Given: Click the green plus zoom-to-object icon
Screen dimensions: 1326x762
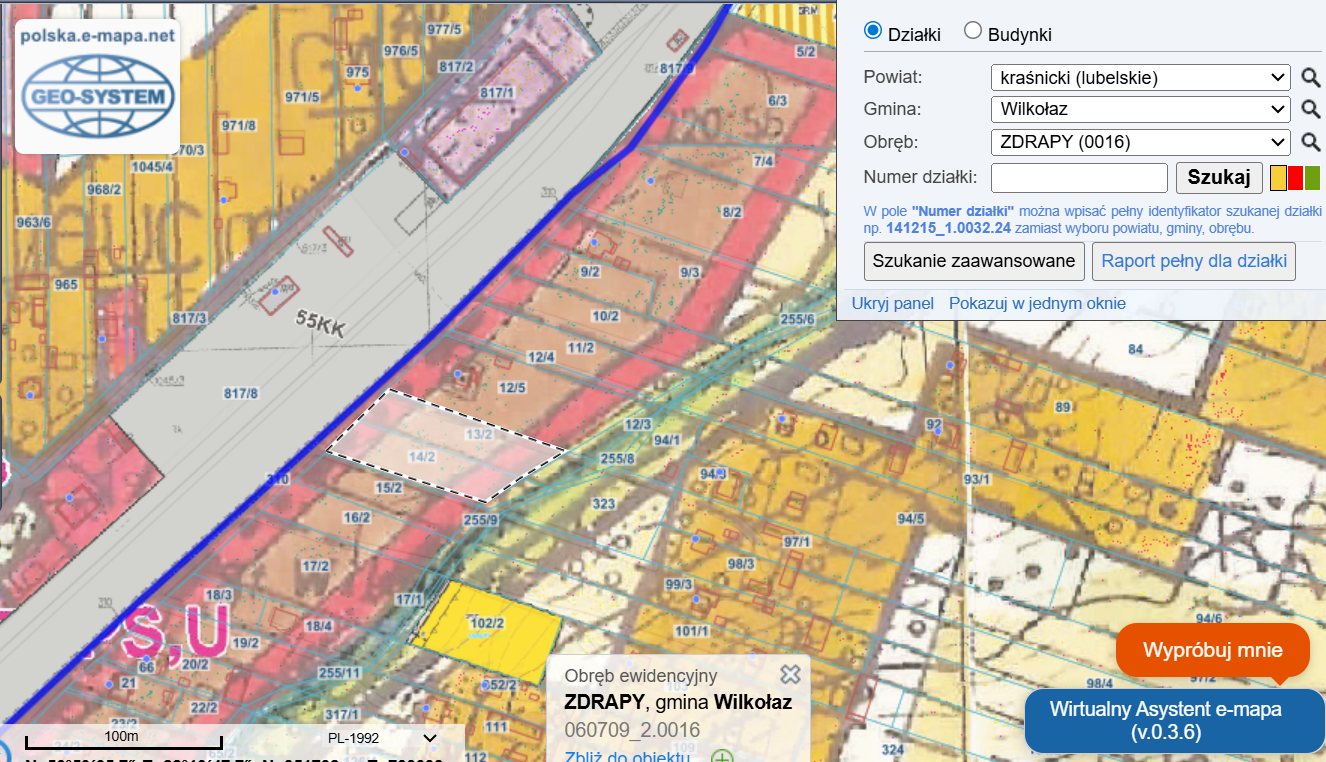Looking at the screenshot, I should point(722,757).
